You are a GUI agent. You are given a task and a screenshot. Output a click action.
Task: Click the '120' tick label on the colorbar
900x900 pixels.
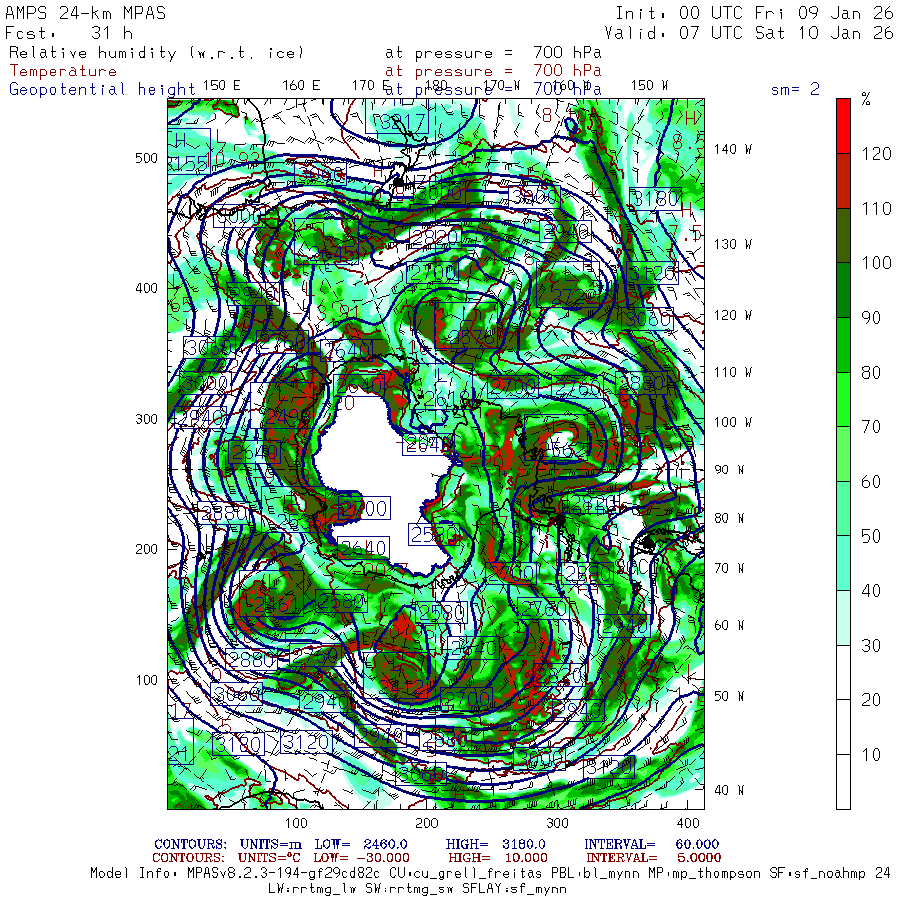(x=876, y=154)
